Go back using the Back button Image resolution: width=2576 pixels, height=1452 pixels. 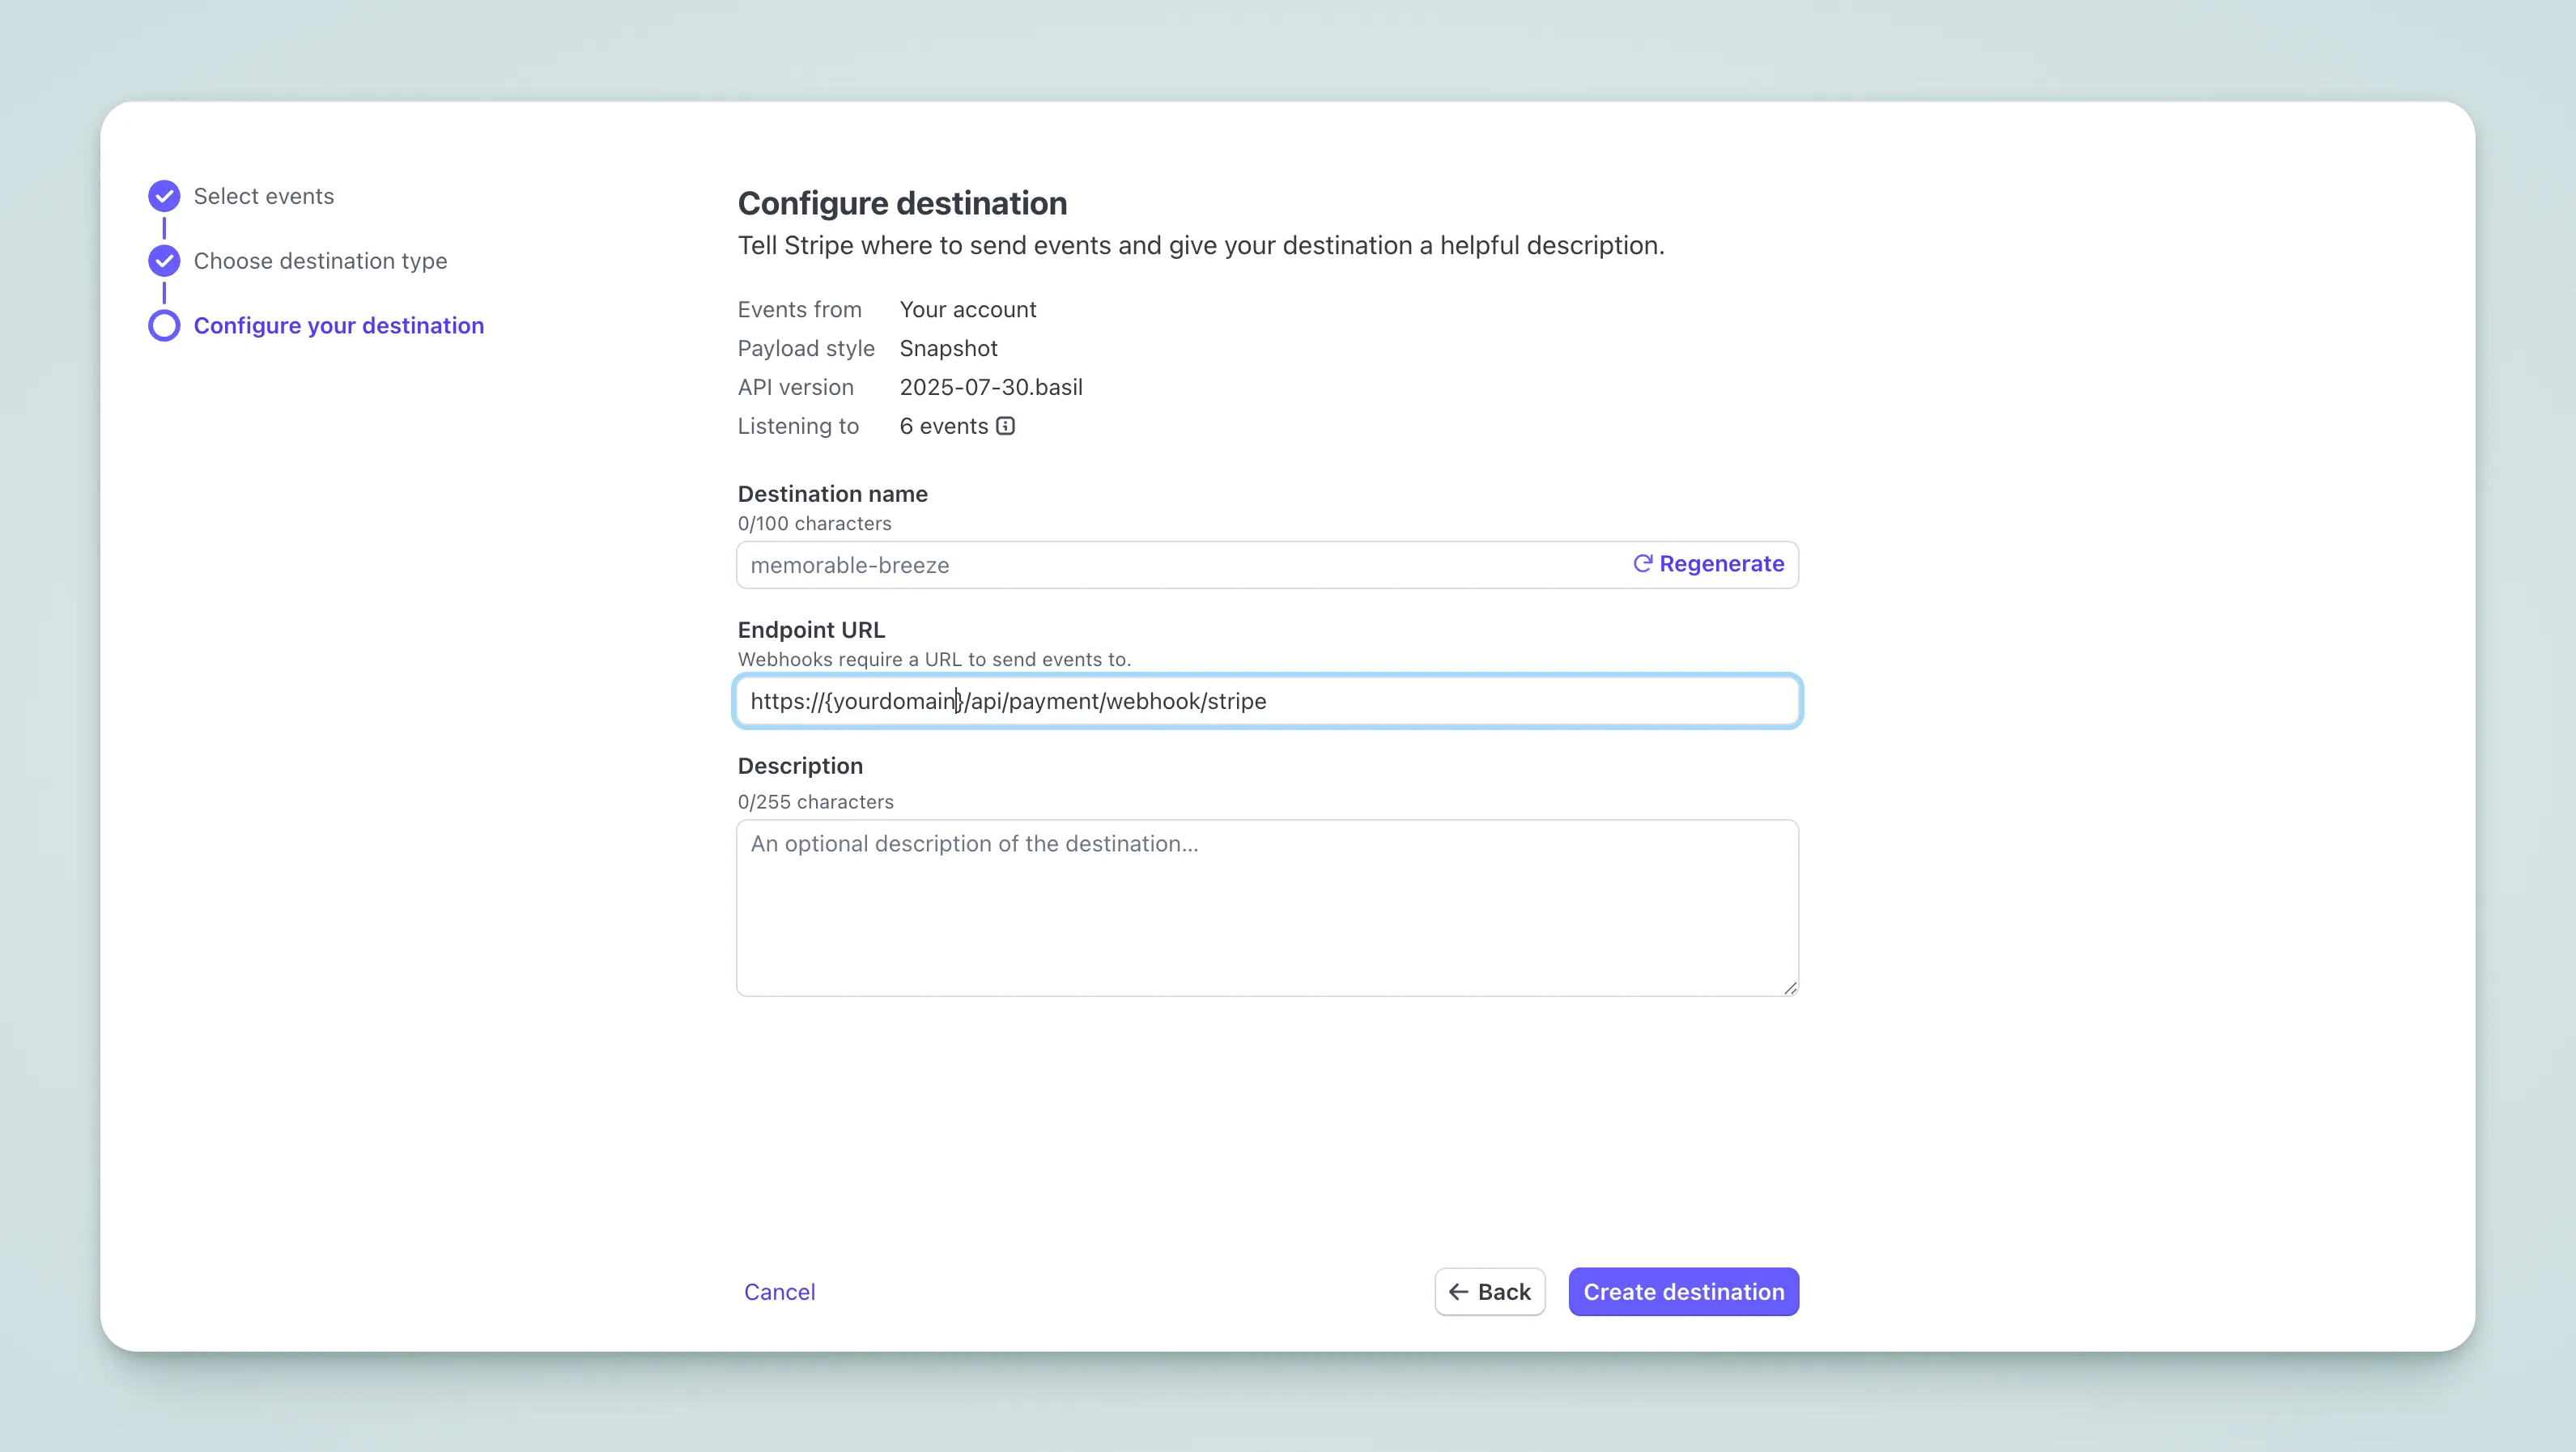[x=1489, y=1292]
